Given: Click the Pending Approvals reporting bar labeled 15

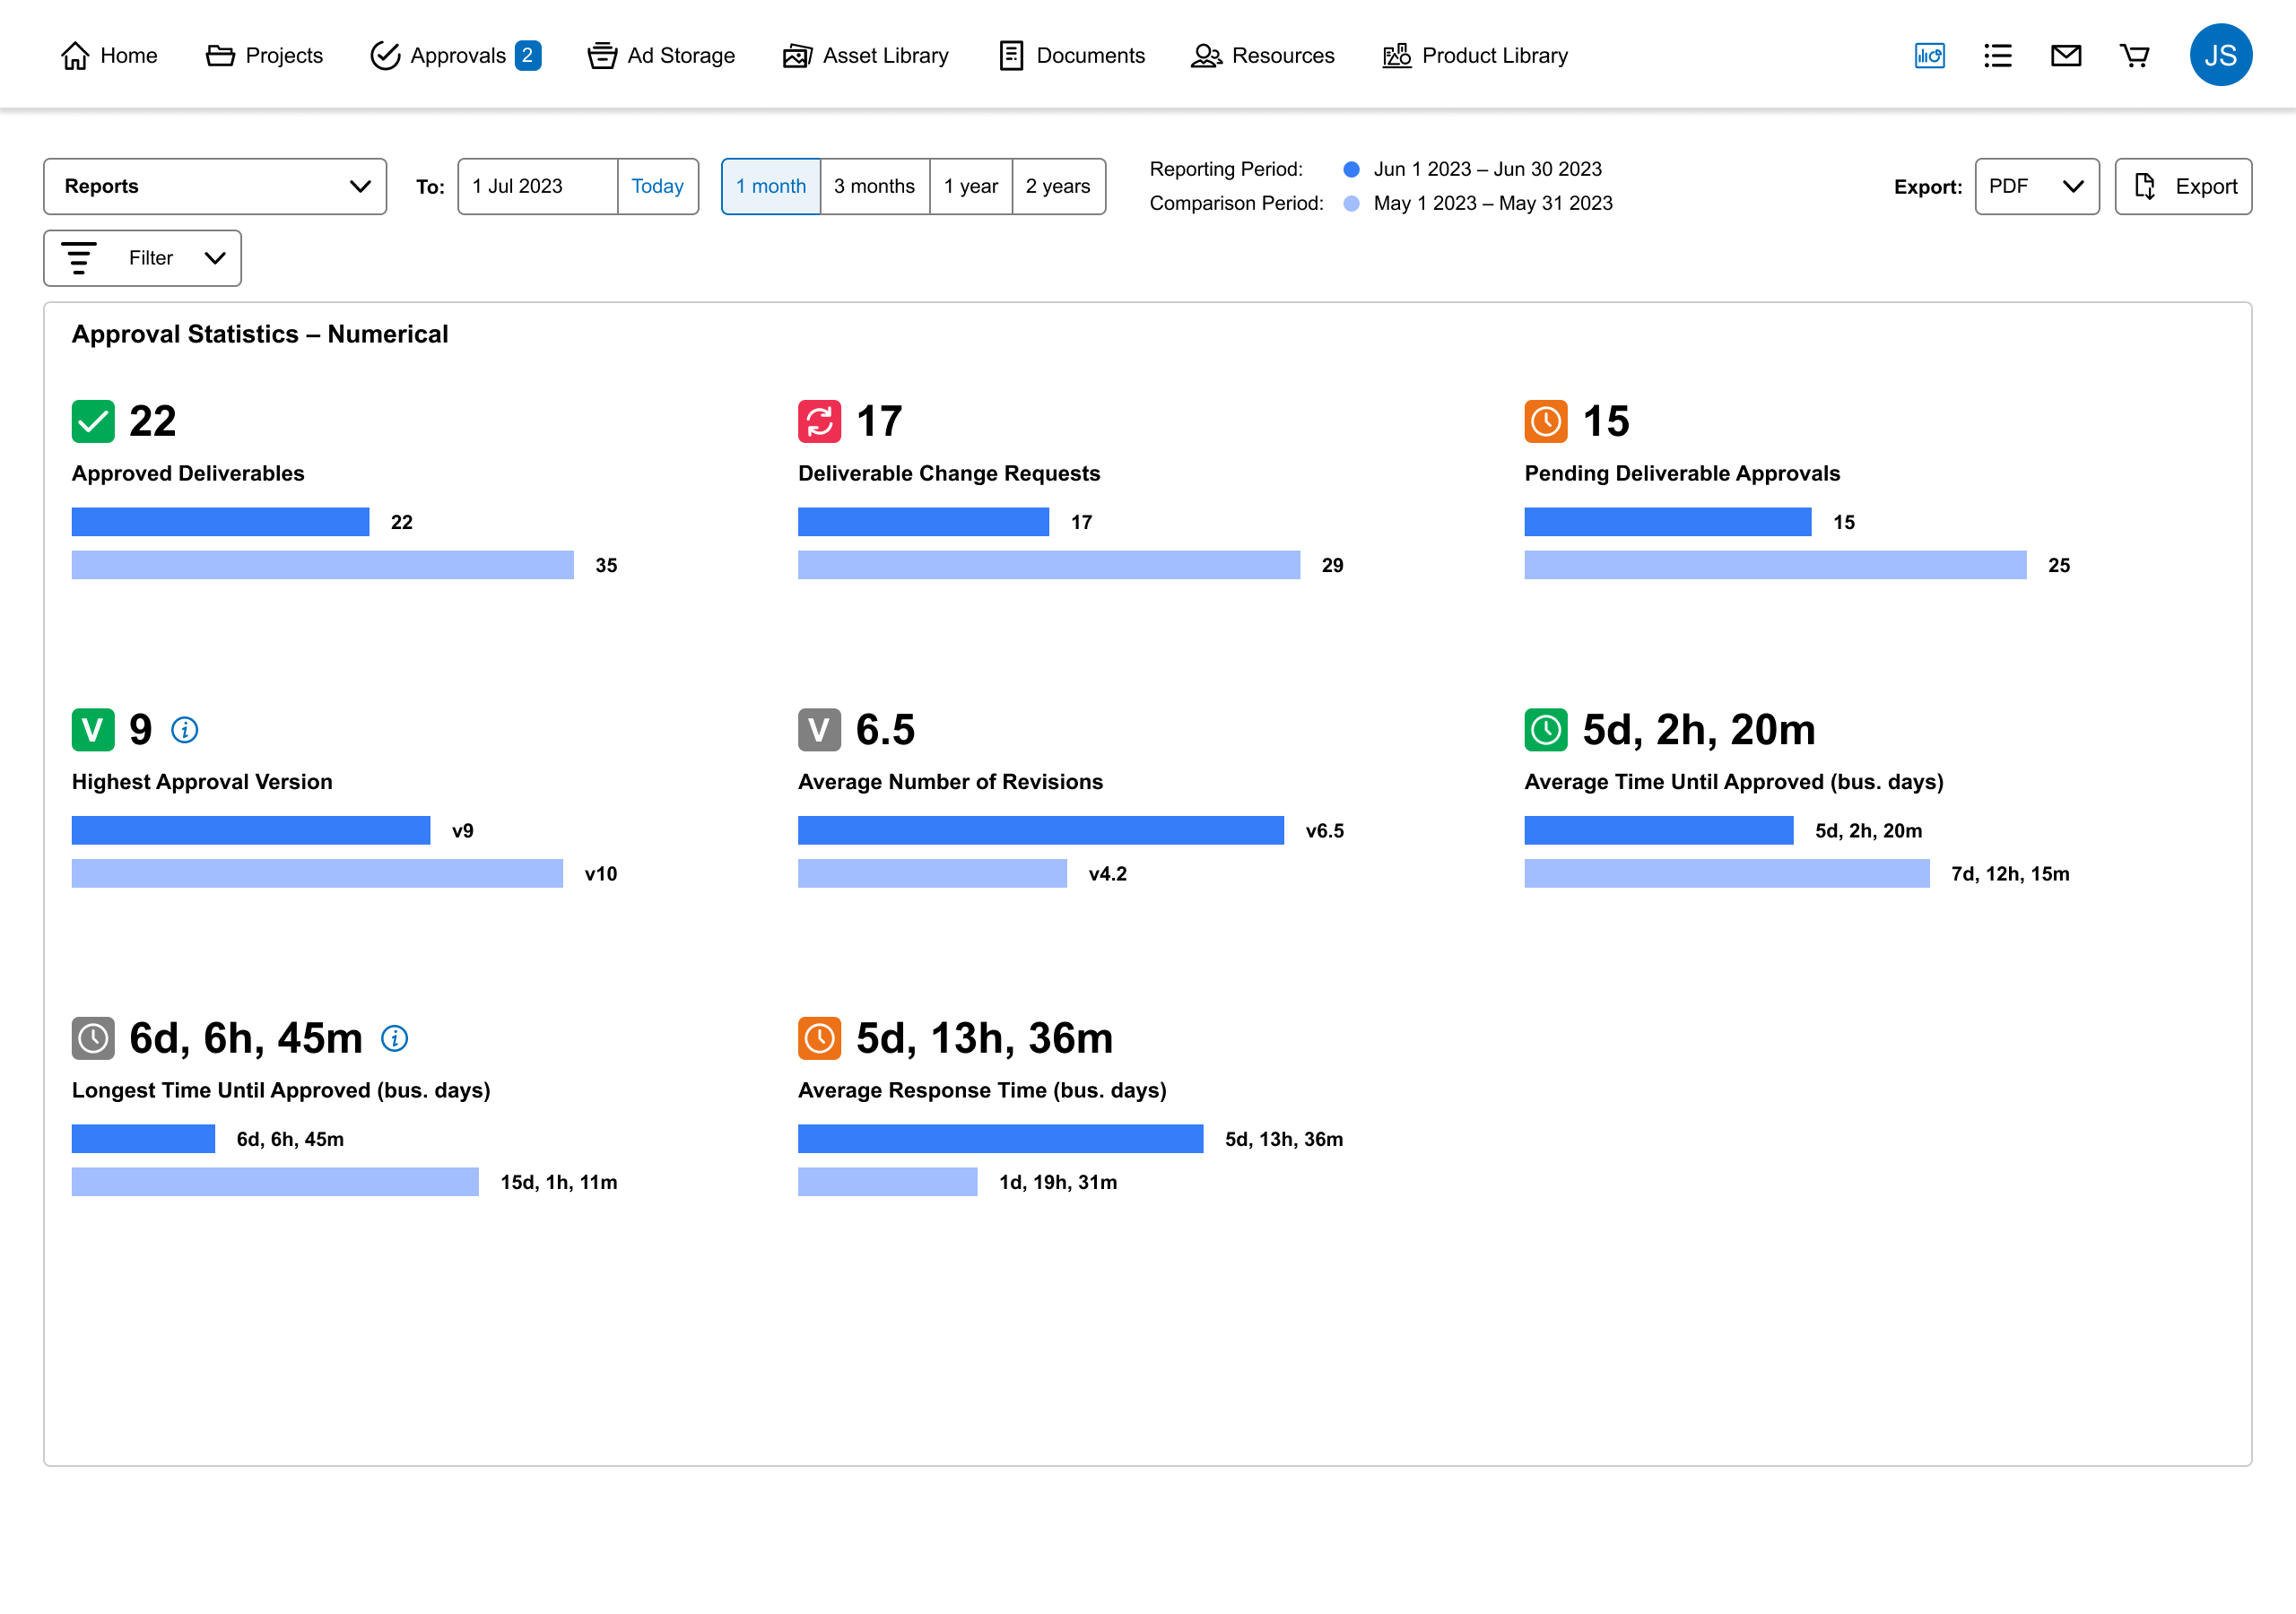Looking at the screenshot, I should click(x=1668, y=522).
